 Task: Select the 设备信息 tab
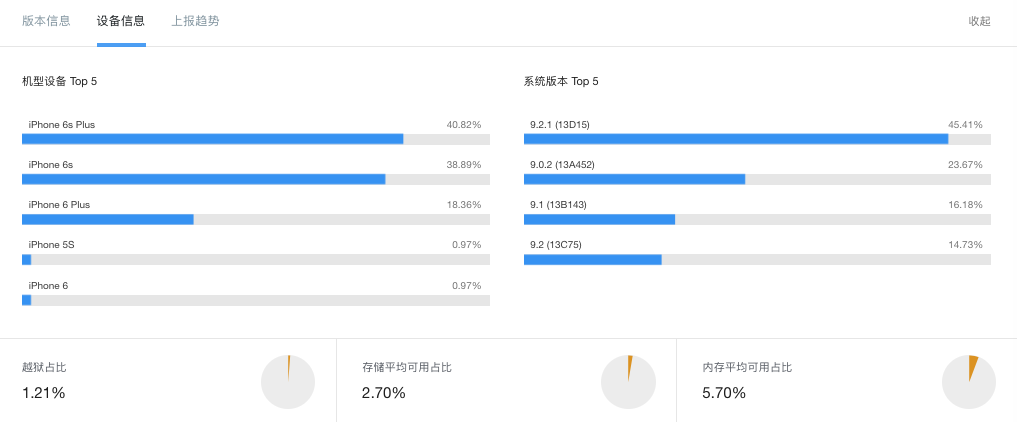click(x=121, y=21)
